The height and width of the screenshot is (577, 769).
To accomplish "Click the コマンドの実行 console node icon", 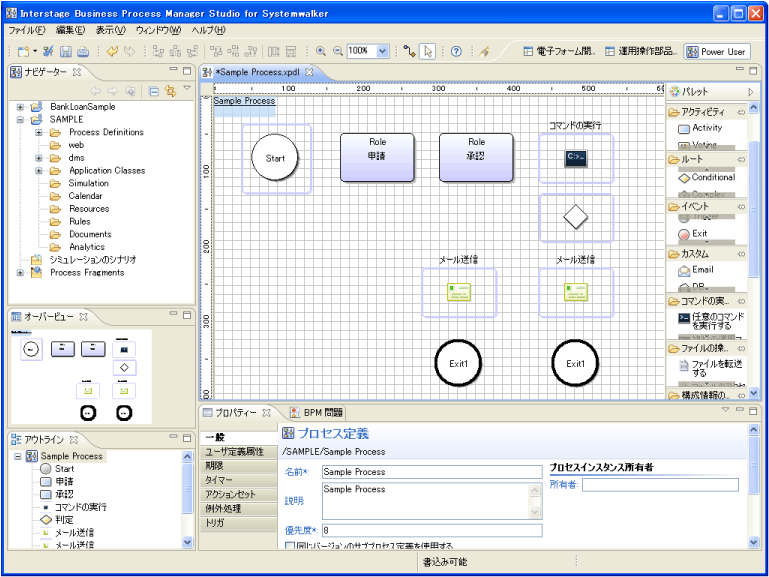I will click(575, 158).
